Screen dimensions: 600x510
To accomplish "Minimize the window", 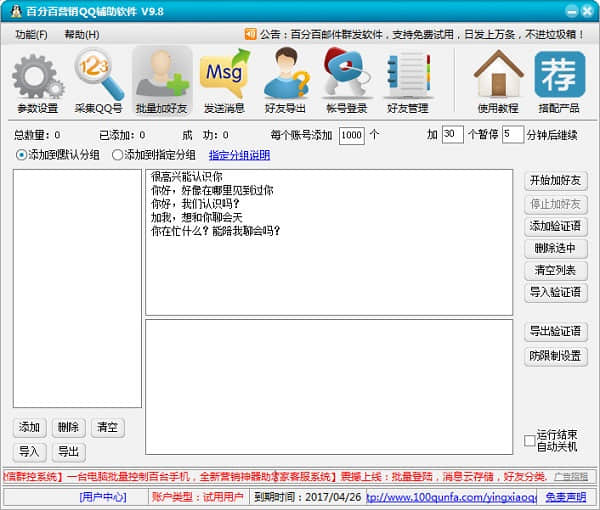I will coord(572,11).
